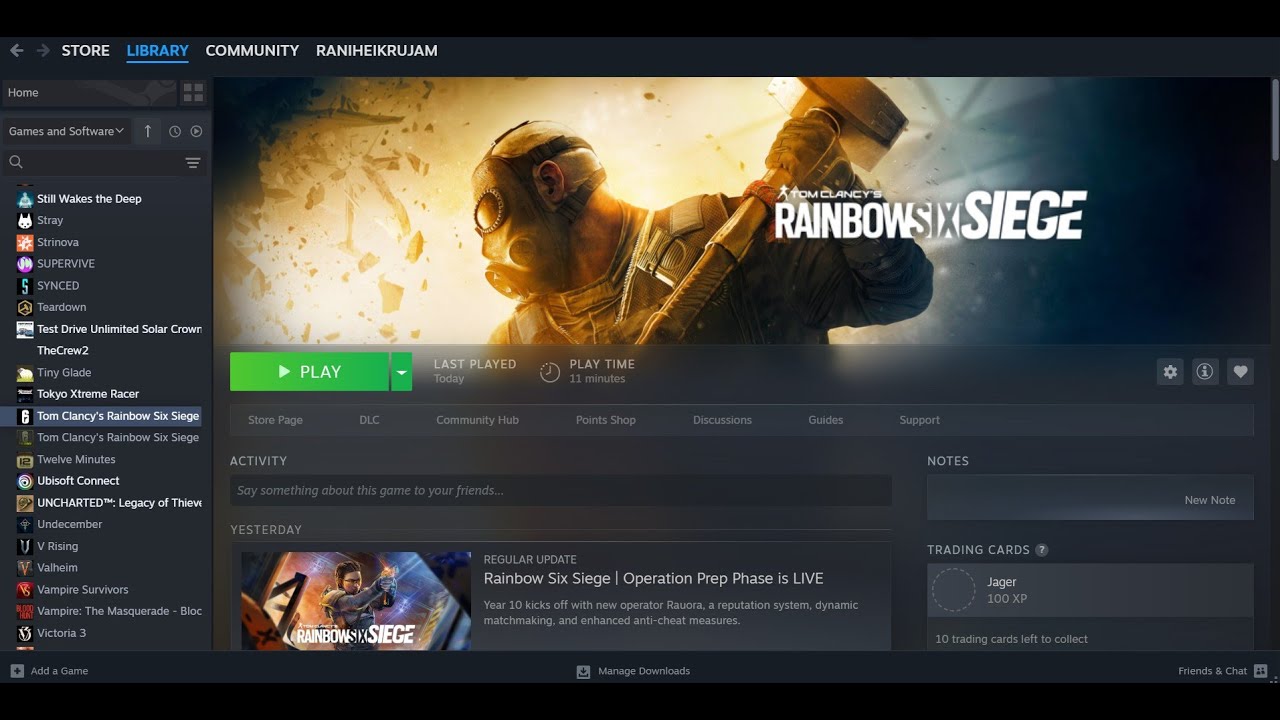Open the Guides tab
This screenshot has height=720, width=1280.
click(x=826, y=420)
